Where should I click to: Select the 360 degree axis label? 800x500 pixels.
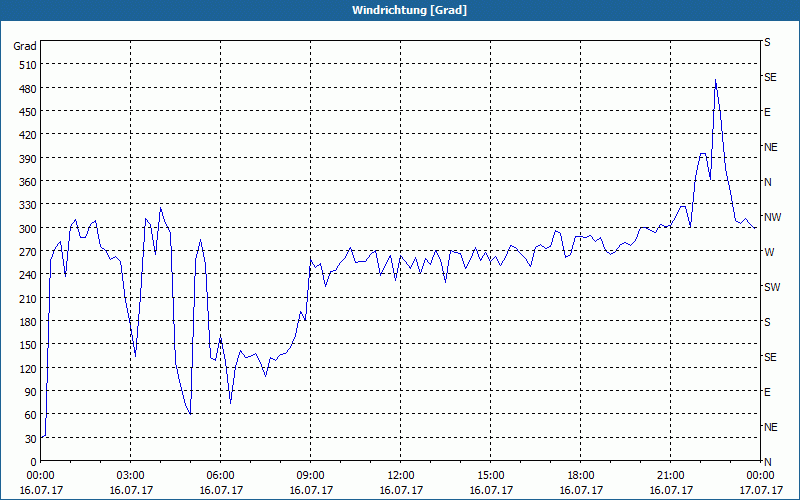[28, 182]
